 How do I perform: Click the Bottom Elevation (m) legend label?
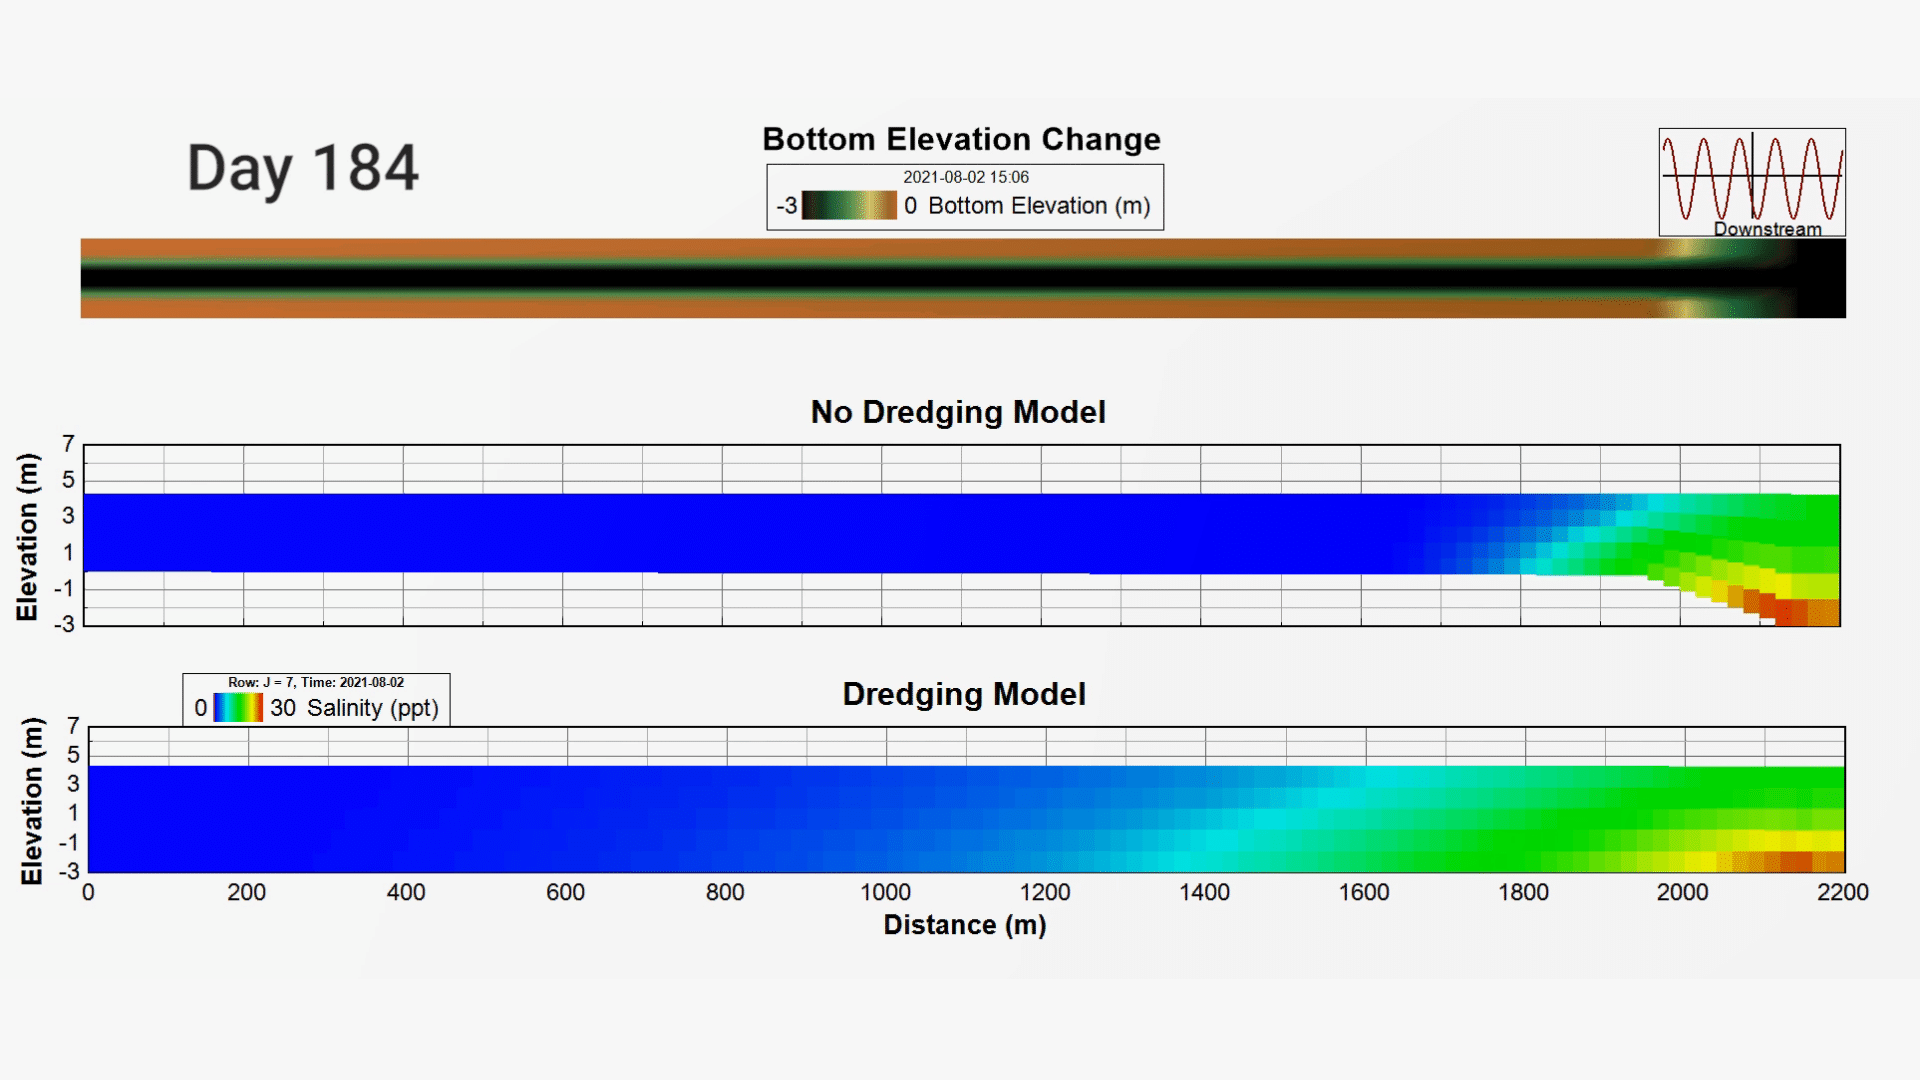click(x=1039, y=205)
